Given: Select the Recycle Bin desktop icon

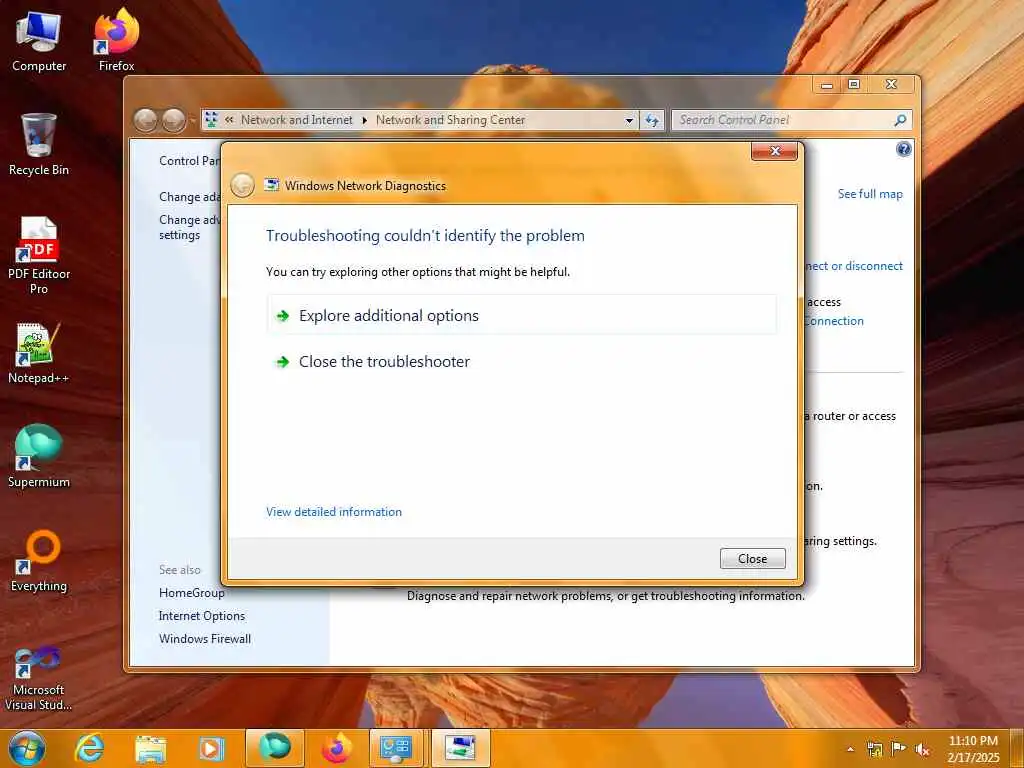Looking at the screenshot, I should pyautogui.click(x=39, y=144).
